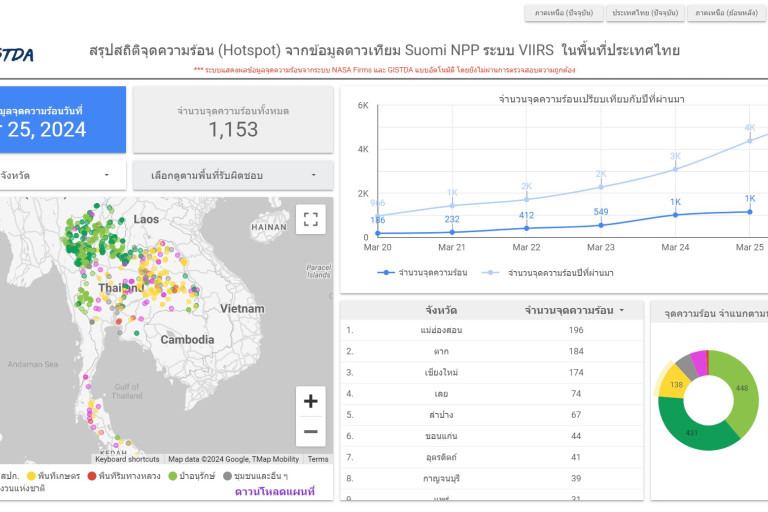Click the light blue last-year series legend marker
The image size is (768, 512).
point(490,272)
